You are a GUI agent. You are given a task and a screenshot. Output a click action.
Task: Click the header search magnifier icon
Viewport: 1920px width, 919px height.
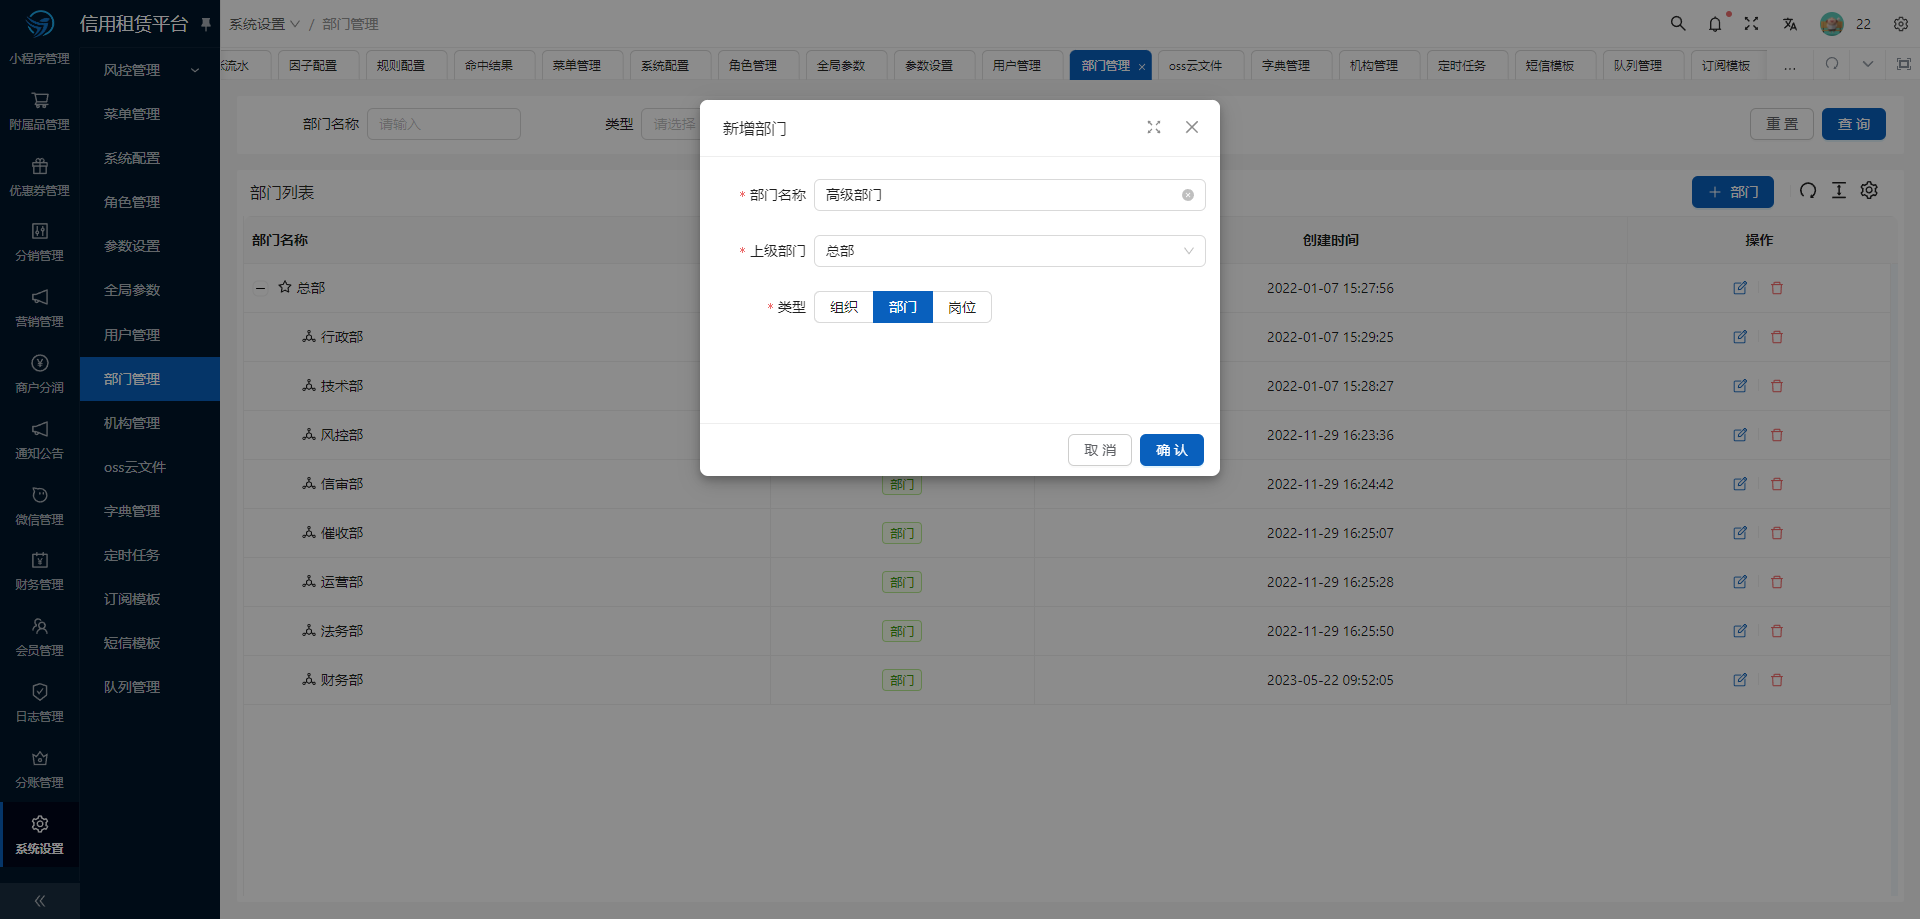click(1678, 23)
